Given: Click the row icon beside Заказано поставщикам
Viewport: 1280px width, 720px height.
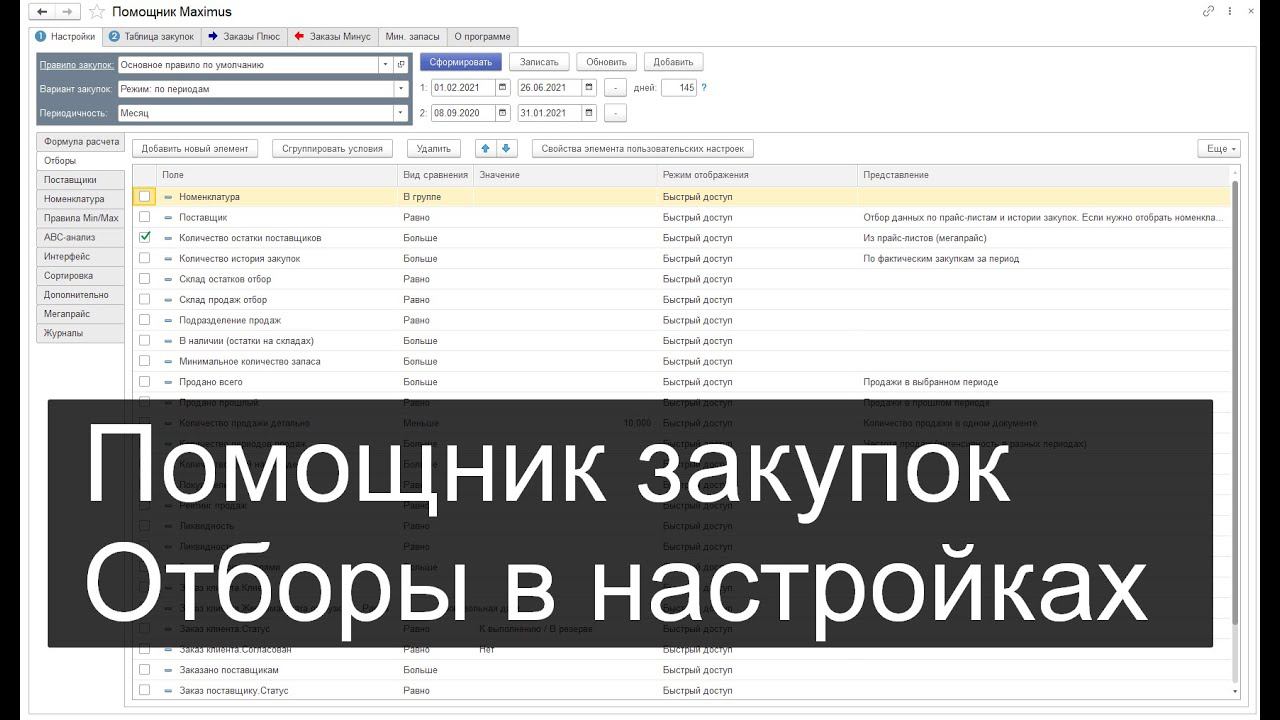Looking at the screenshot, I should click(168, 670).
